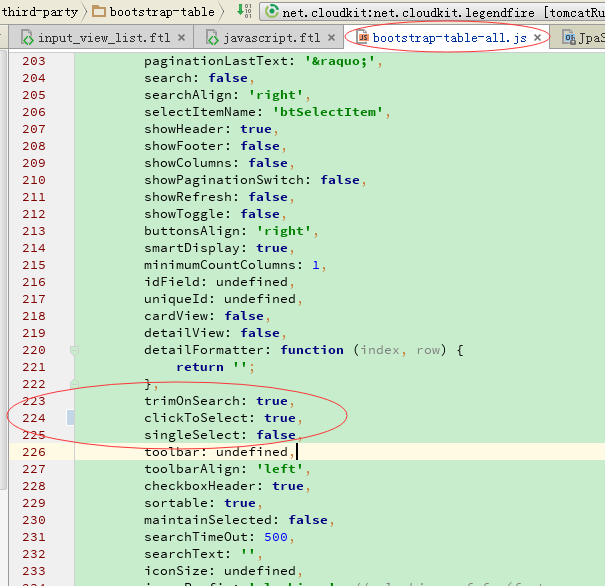Image resolution: width=605 pixels, height=586 pixels.
Task: Click the value 500 of searchTimeOut
Action: 276,537
